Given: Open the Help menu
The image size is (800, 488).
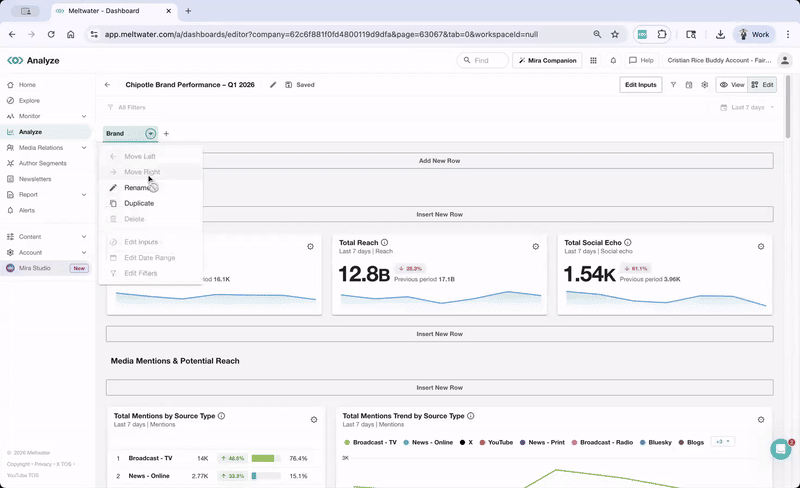Looking at the screenshot, I should tap(641, 60).
